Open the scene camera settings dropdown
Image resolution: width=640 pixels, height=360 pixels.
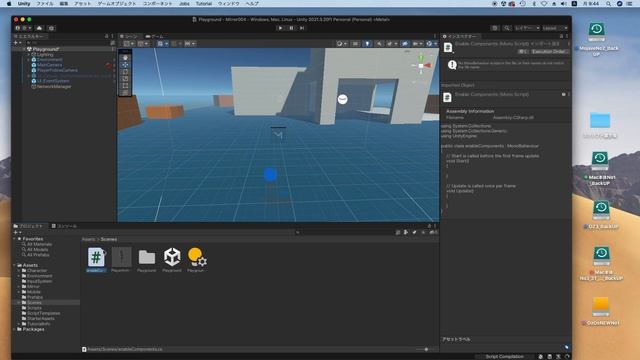418,43
